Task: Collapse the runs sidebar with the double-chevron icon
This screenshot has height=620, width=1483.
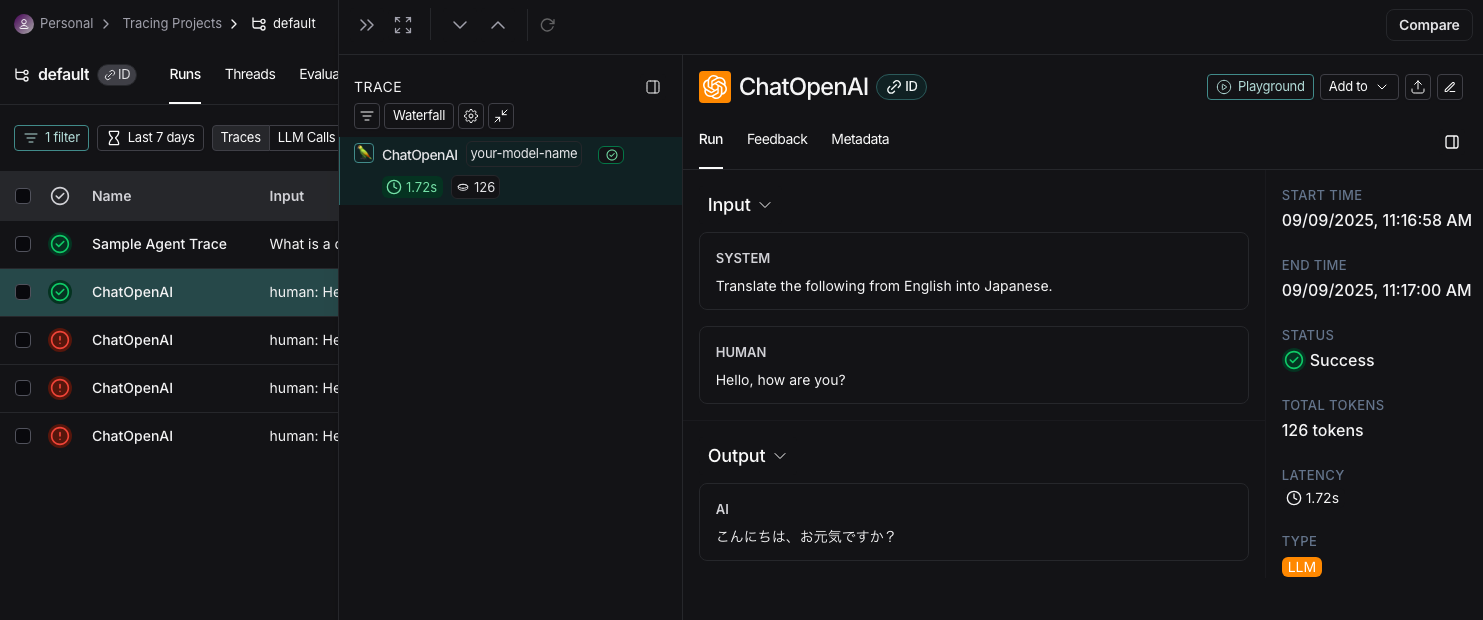Action: click(366, 24)
